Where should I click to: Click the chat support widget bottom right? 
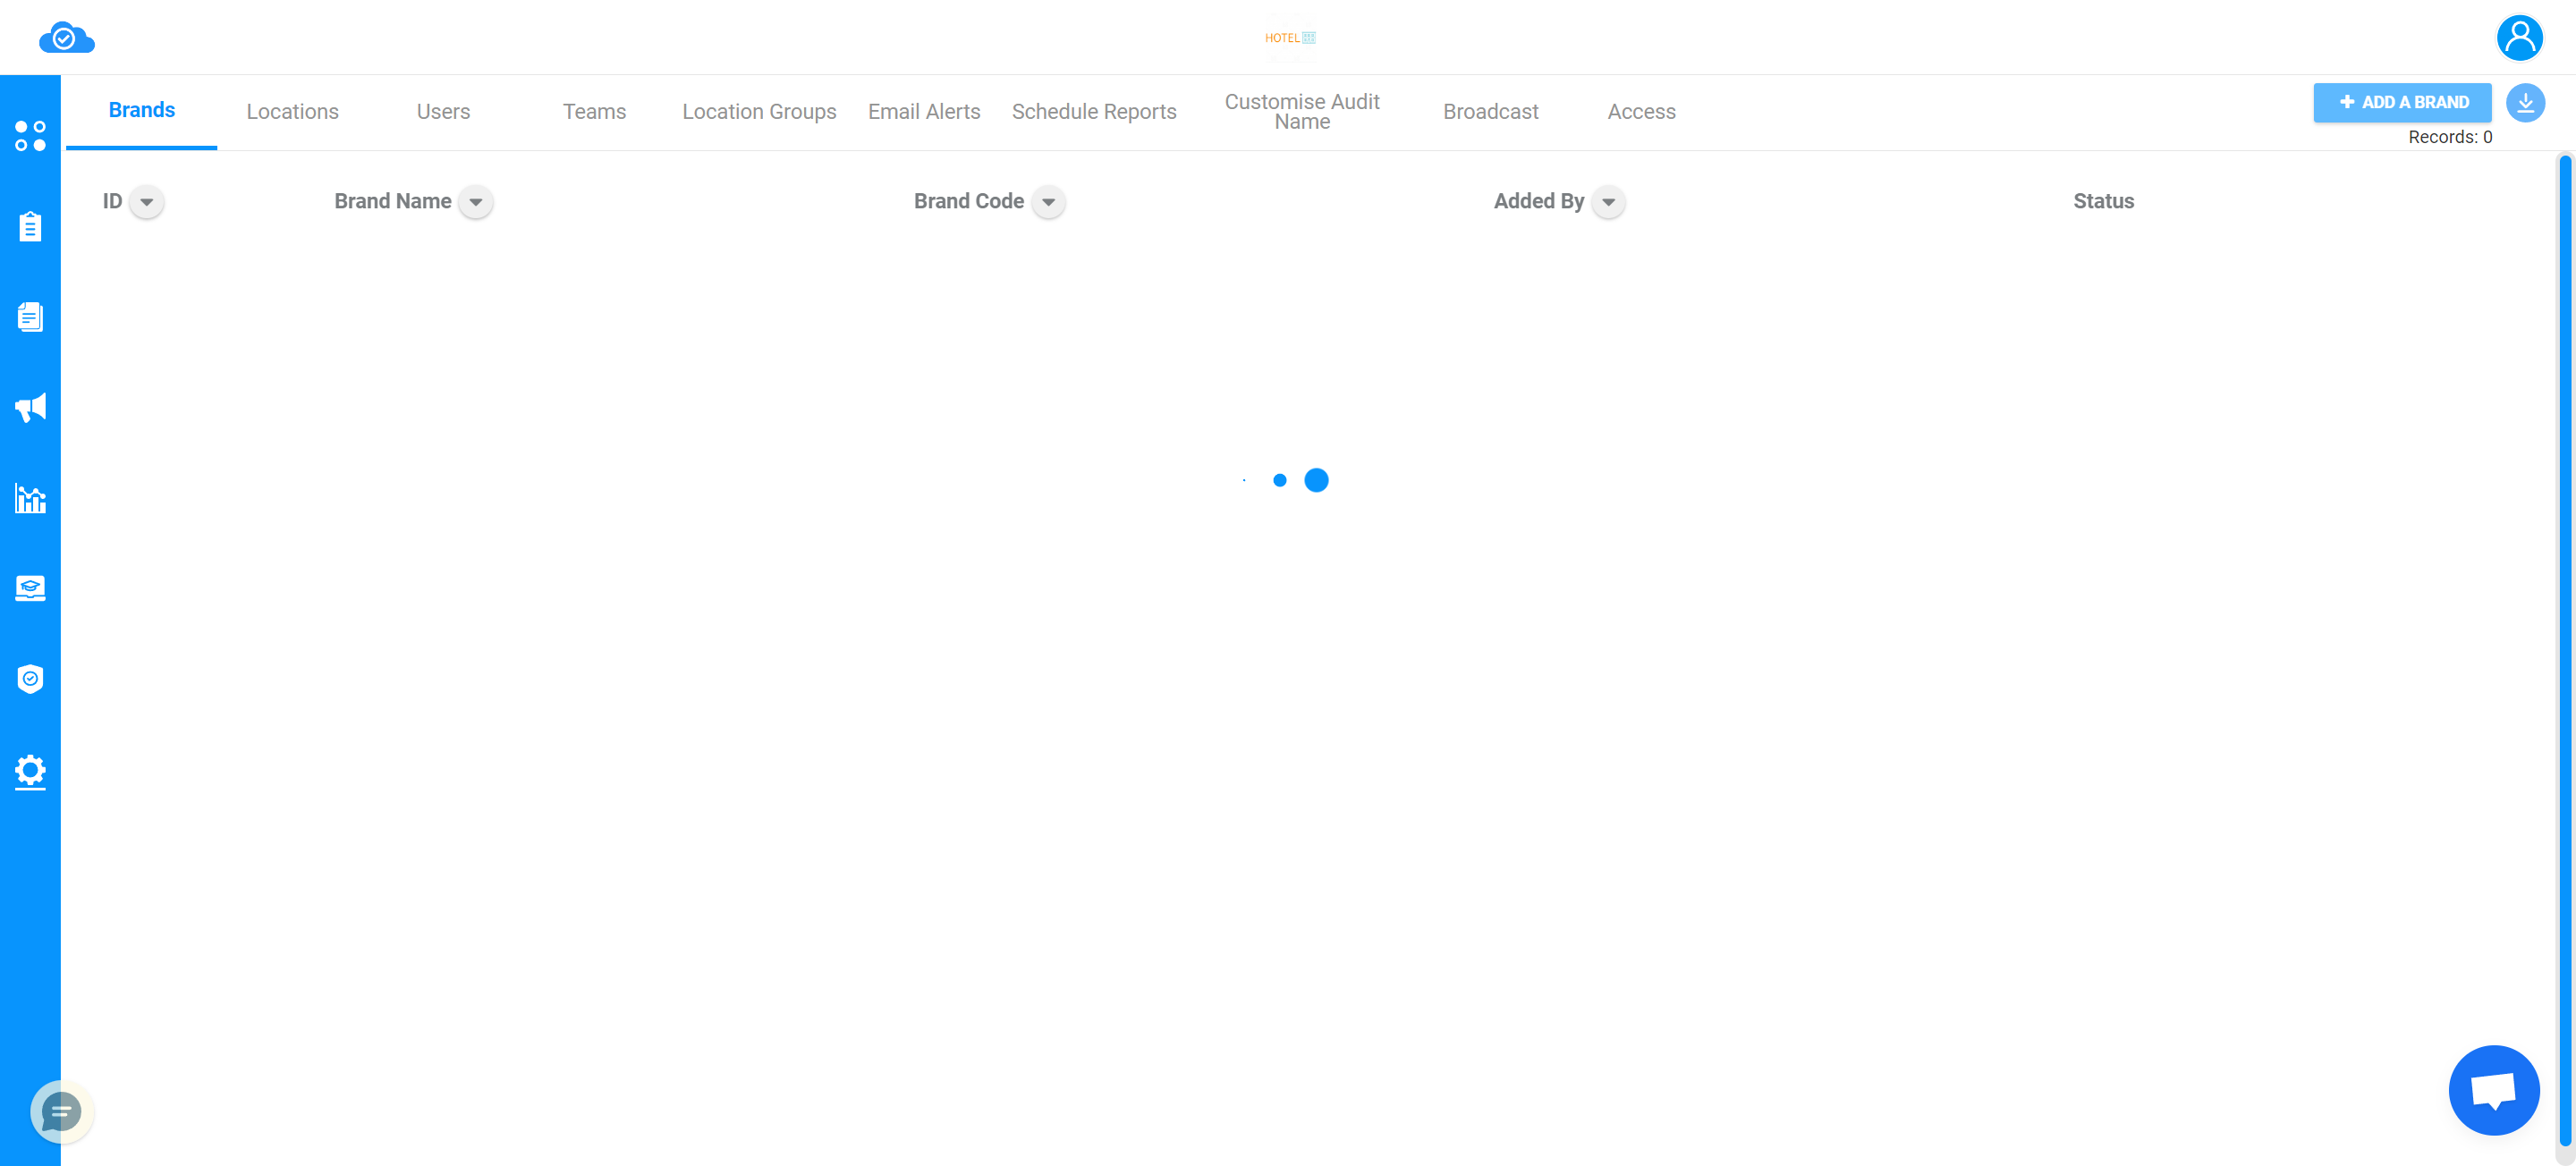(x=2492, y=1089)
